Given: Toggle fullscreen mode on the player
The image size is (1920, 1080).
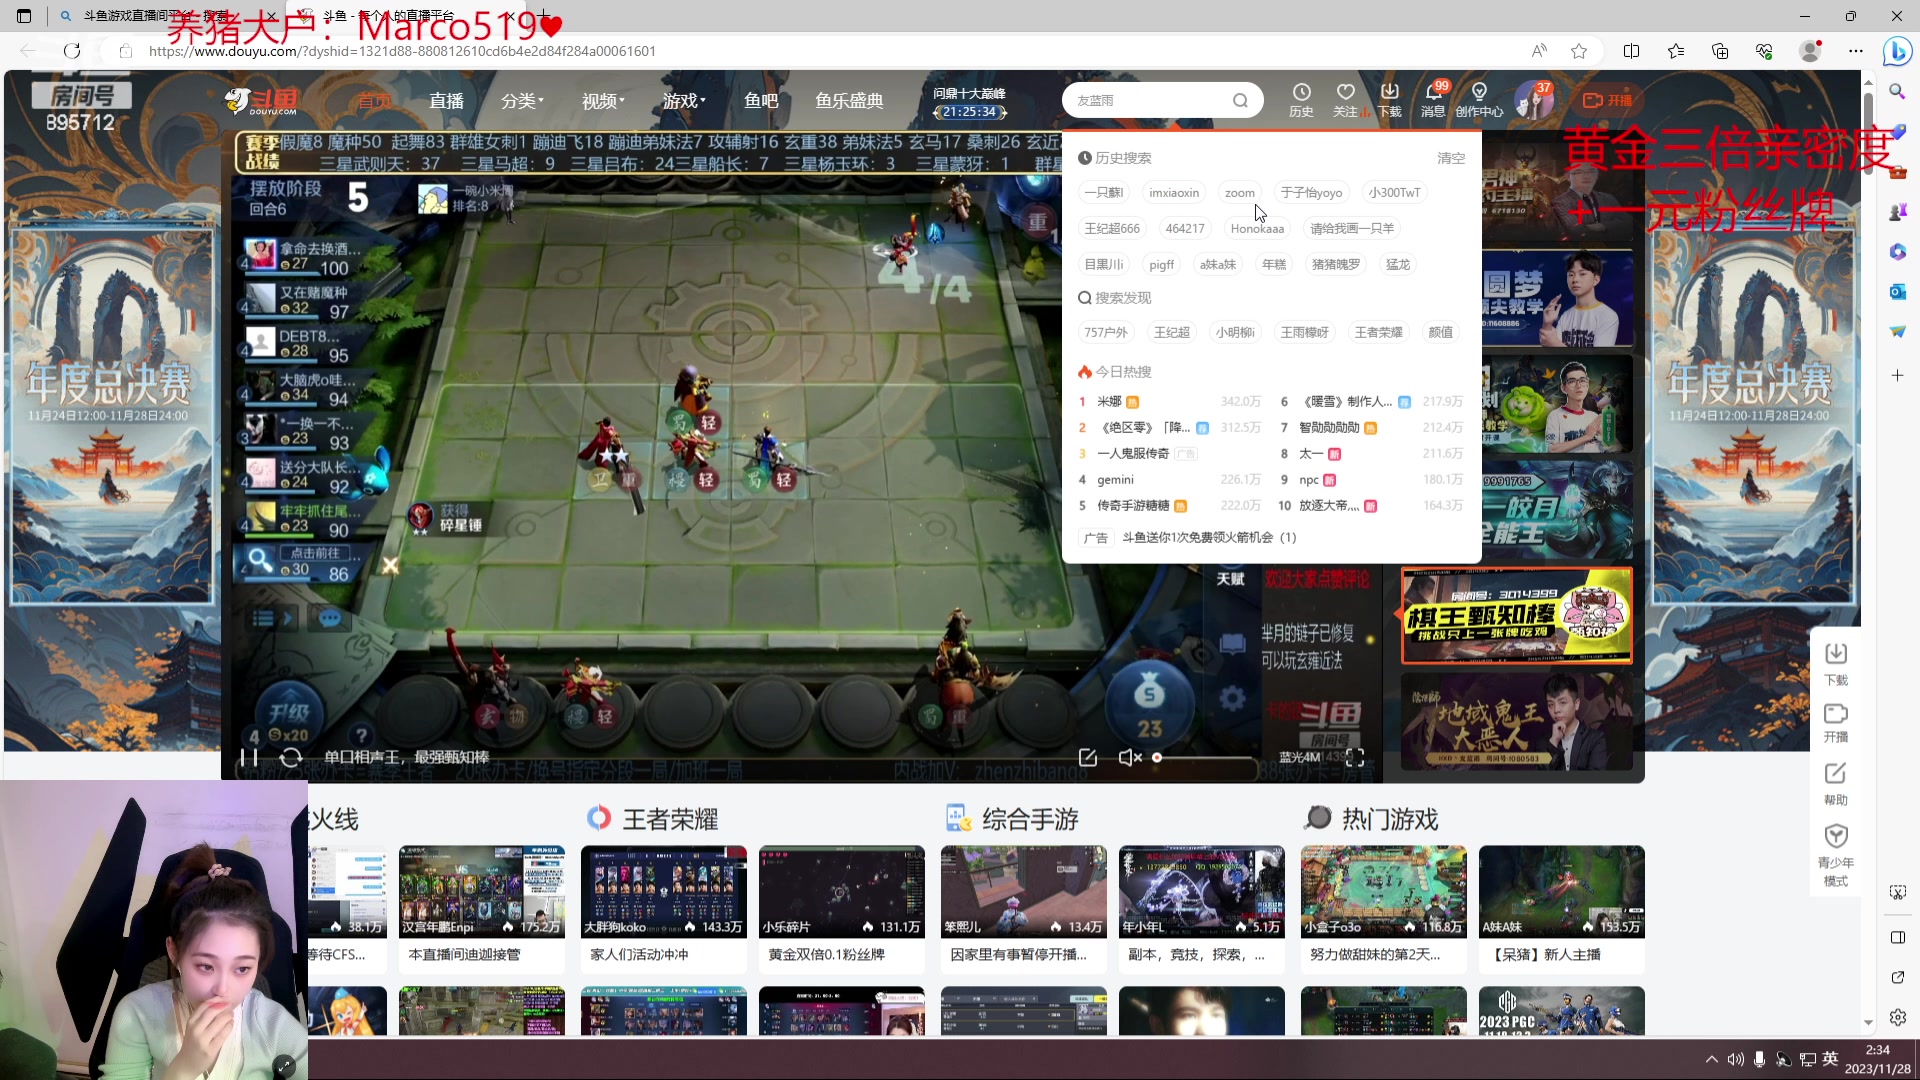Looking at the screenshot, I should 1355,758.
